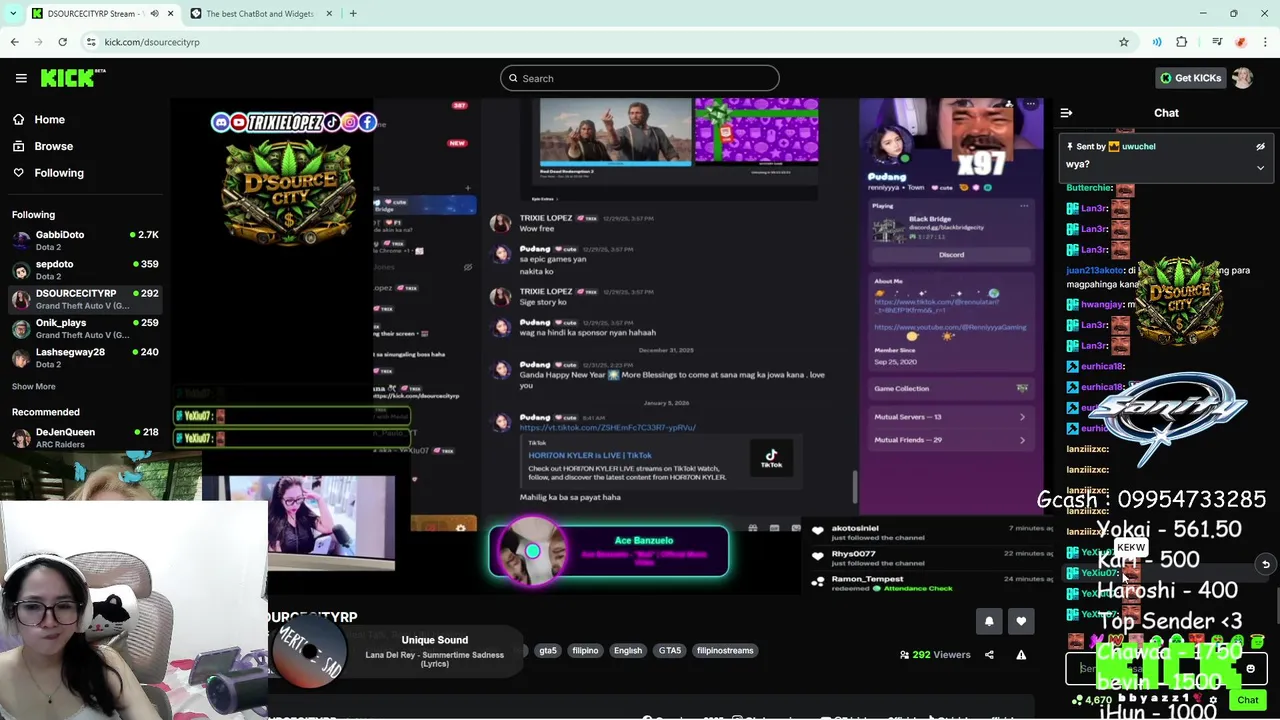
Task: Open Onik_plays channel
Action: tap(85, 328)
